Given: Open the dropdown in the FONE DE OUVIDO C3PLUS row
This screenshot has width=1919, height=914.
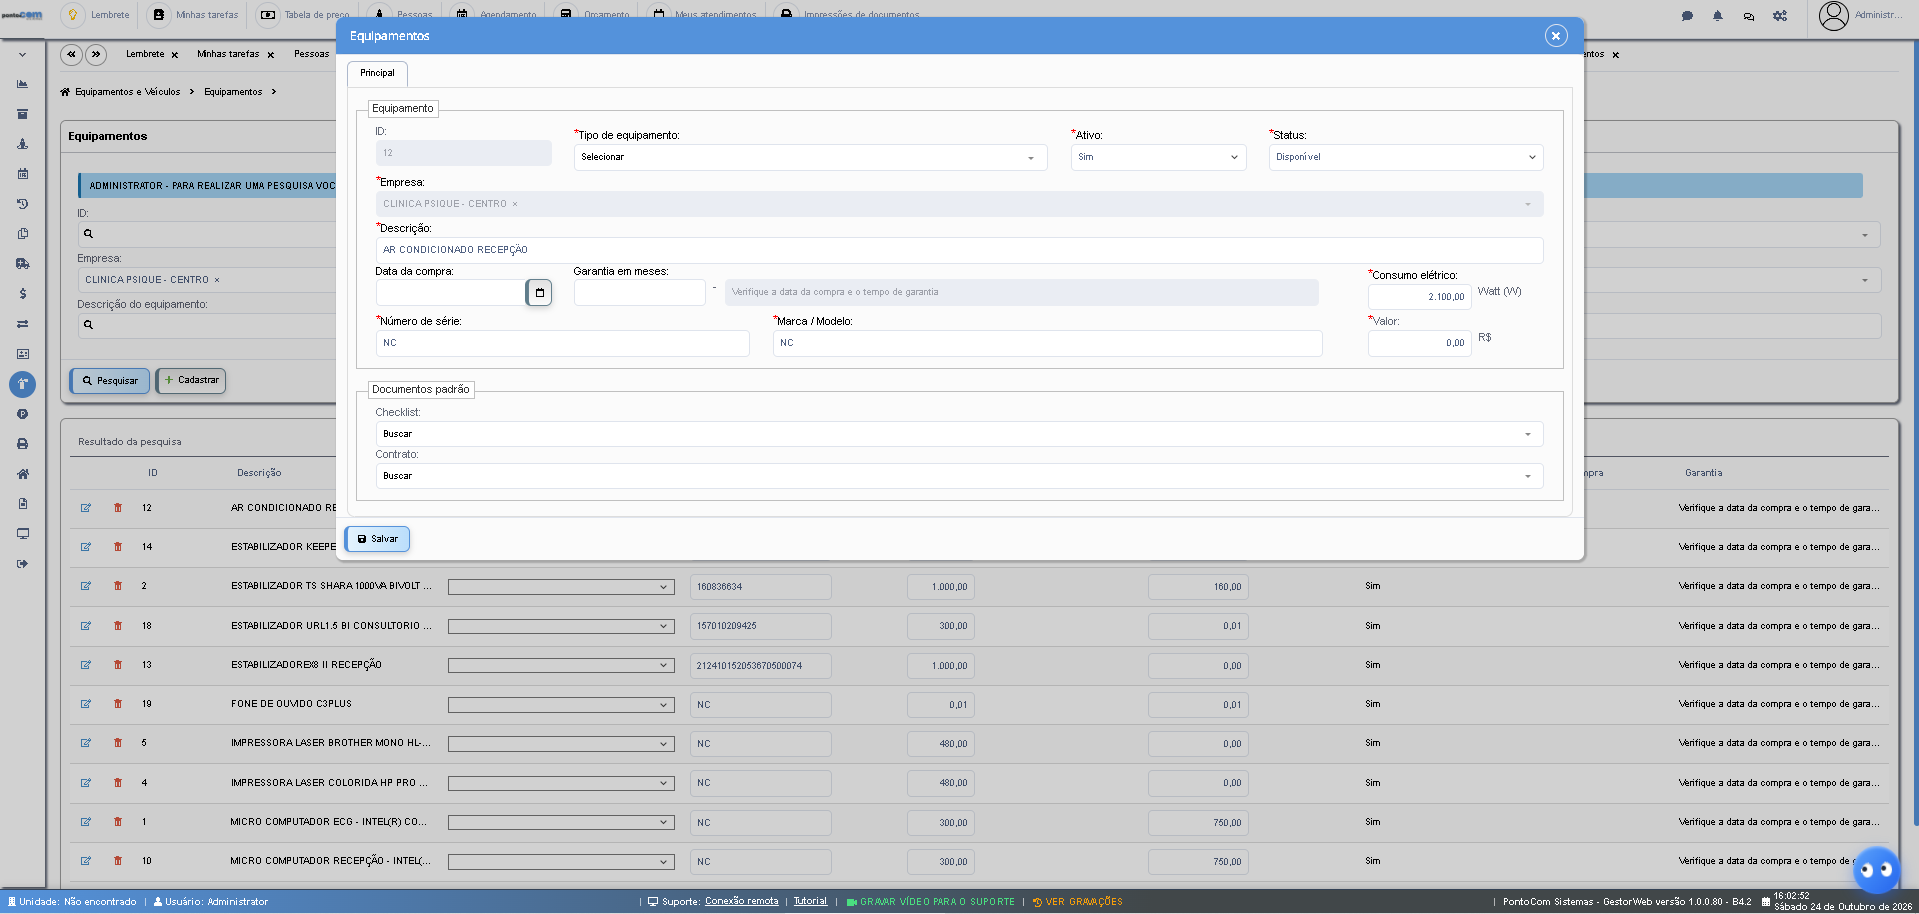Looking at the screenshot, I should point(560,705).
